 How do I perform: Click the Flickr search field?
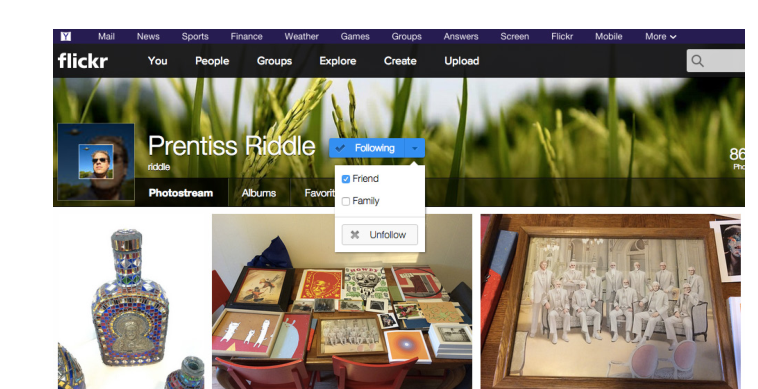tap(715, 61)
